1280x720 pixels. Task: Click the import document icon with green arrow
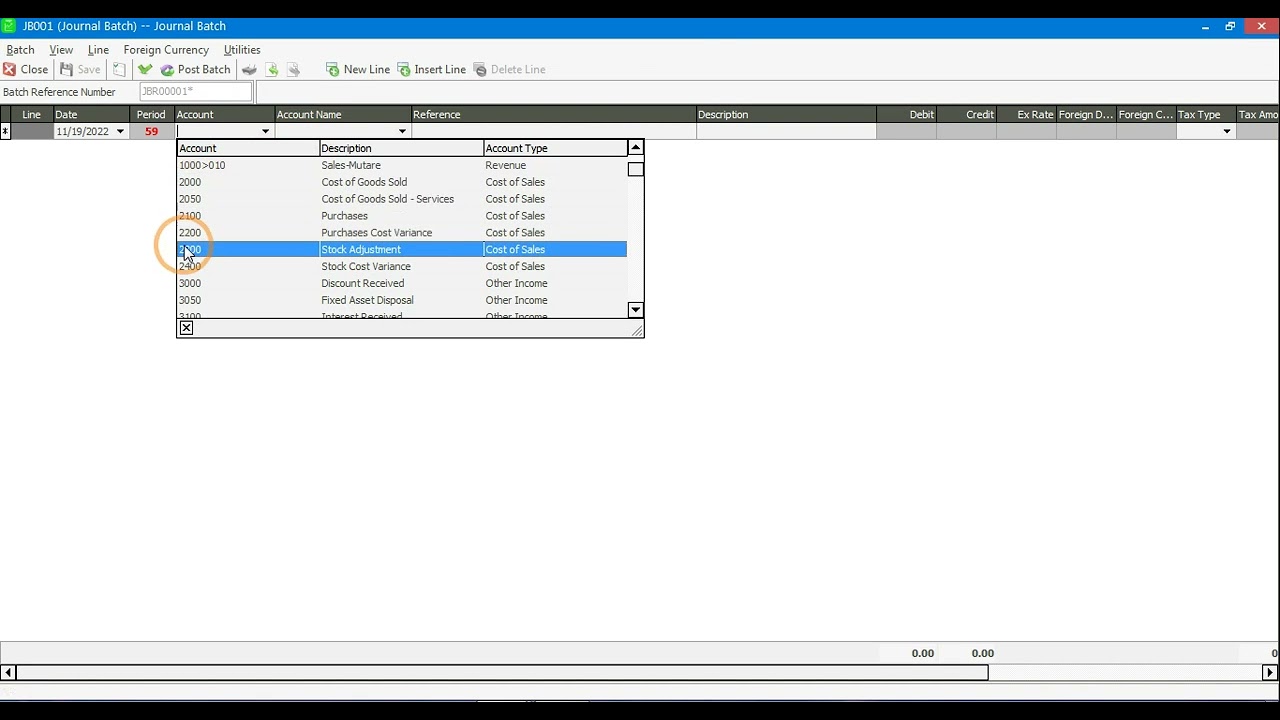point(271,70)
